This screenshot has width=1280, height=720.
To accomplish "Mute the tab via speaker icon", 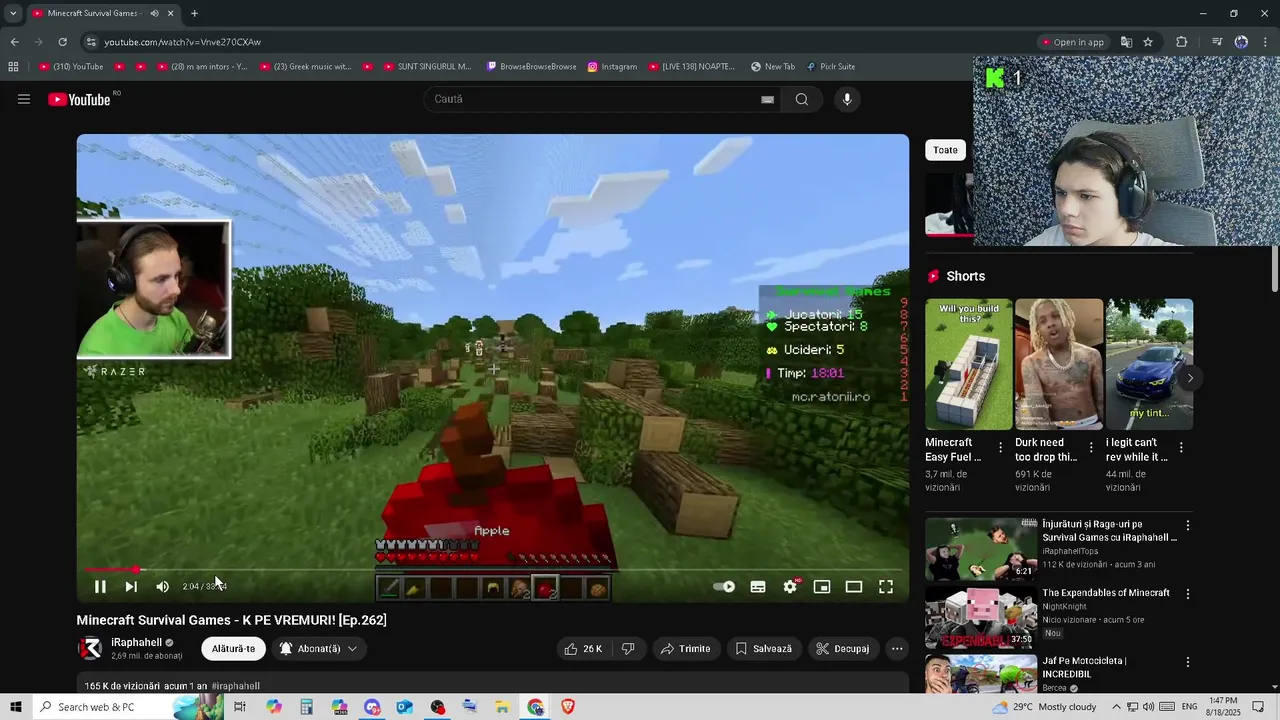I will pyautogui.click(x=154, y=13).
